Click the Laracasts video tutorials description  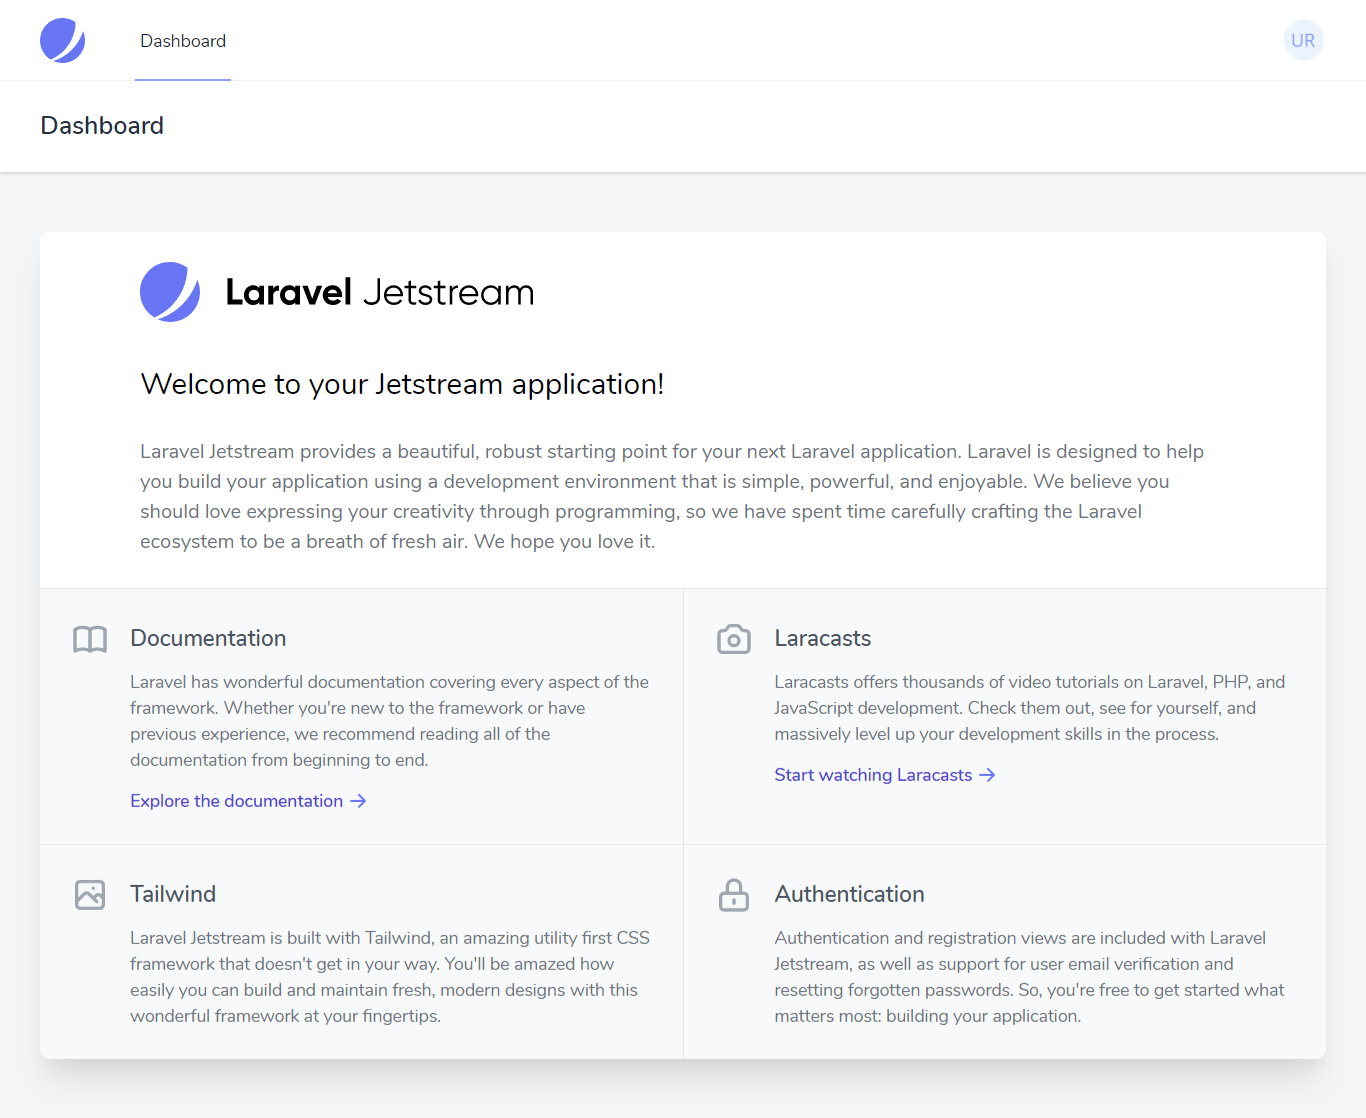(x=1030, y=708)
